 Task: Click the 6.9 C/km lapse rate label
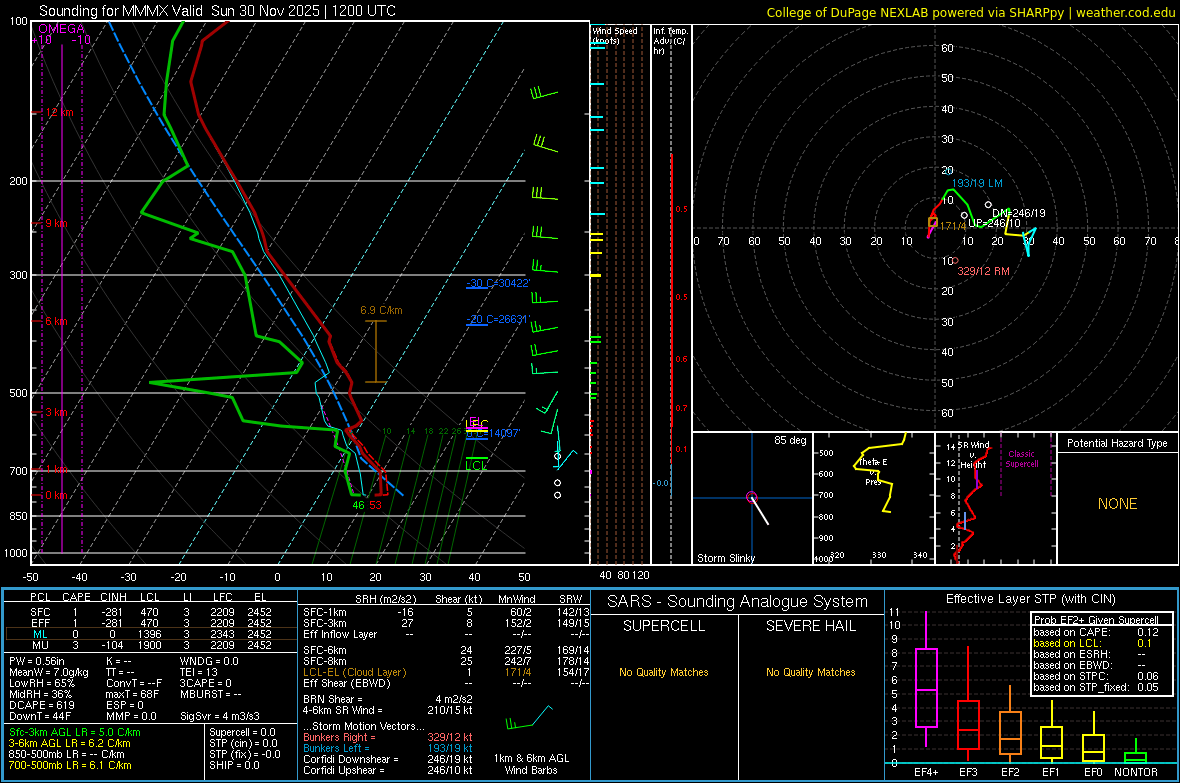tap(381, 310)
